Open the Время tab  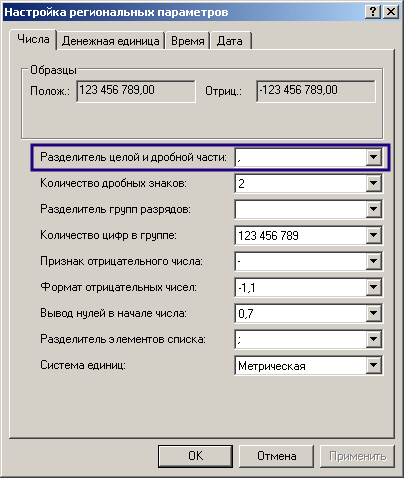[x=188, y=41]
